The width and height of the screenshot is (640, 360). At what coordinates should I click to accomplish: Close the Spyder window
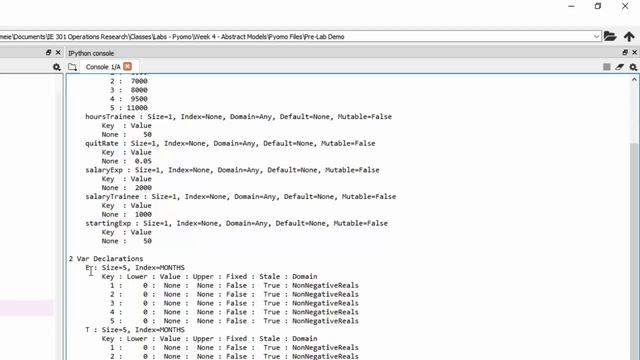click(625, 6)
